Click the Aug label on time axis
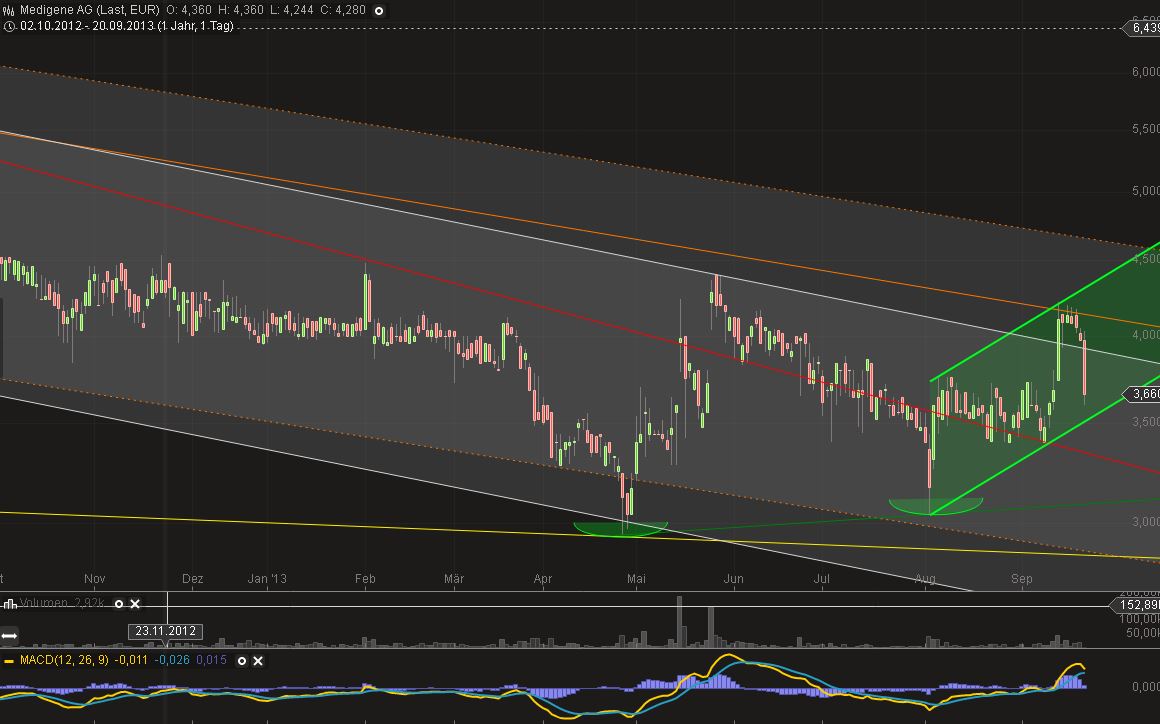This screenshot has width=1160, height=724. (925, 578)
